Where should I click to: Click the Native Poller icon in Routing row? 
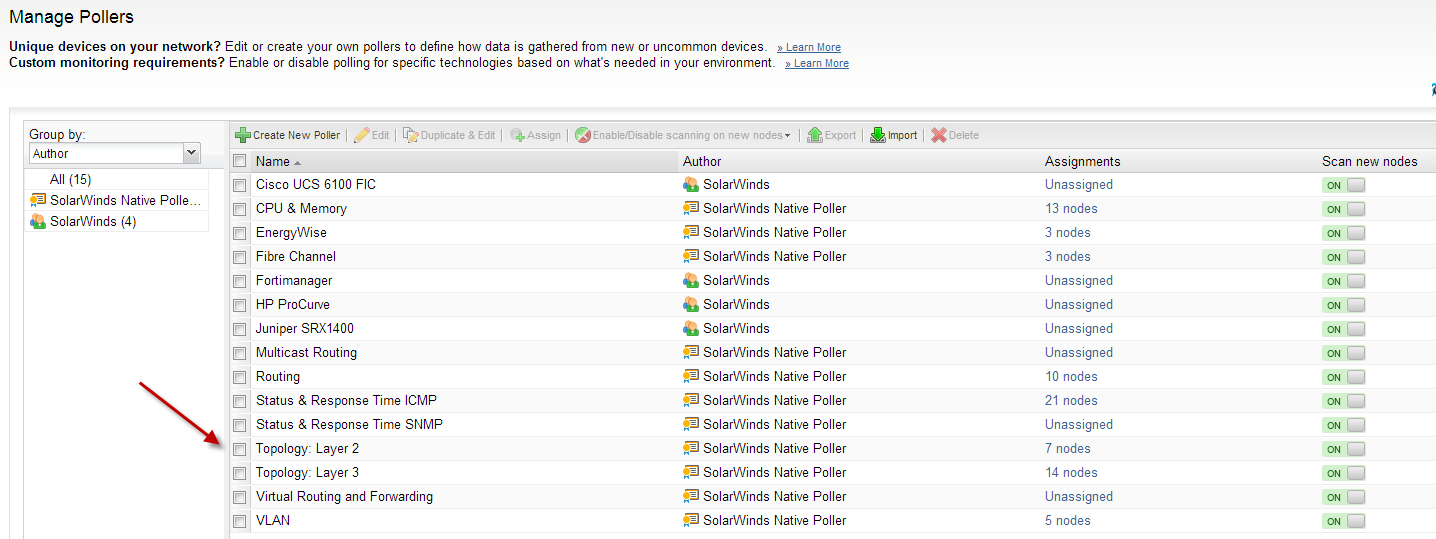point(691,377)
